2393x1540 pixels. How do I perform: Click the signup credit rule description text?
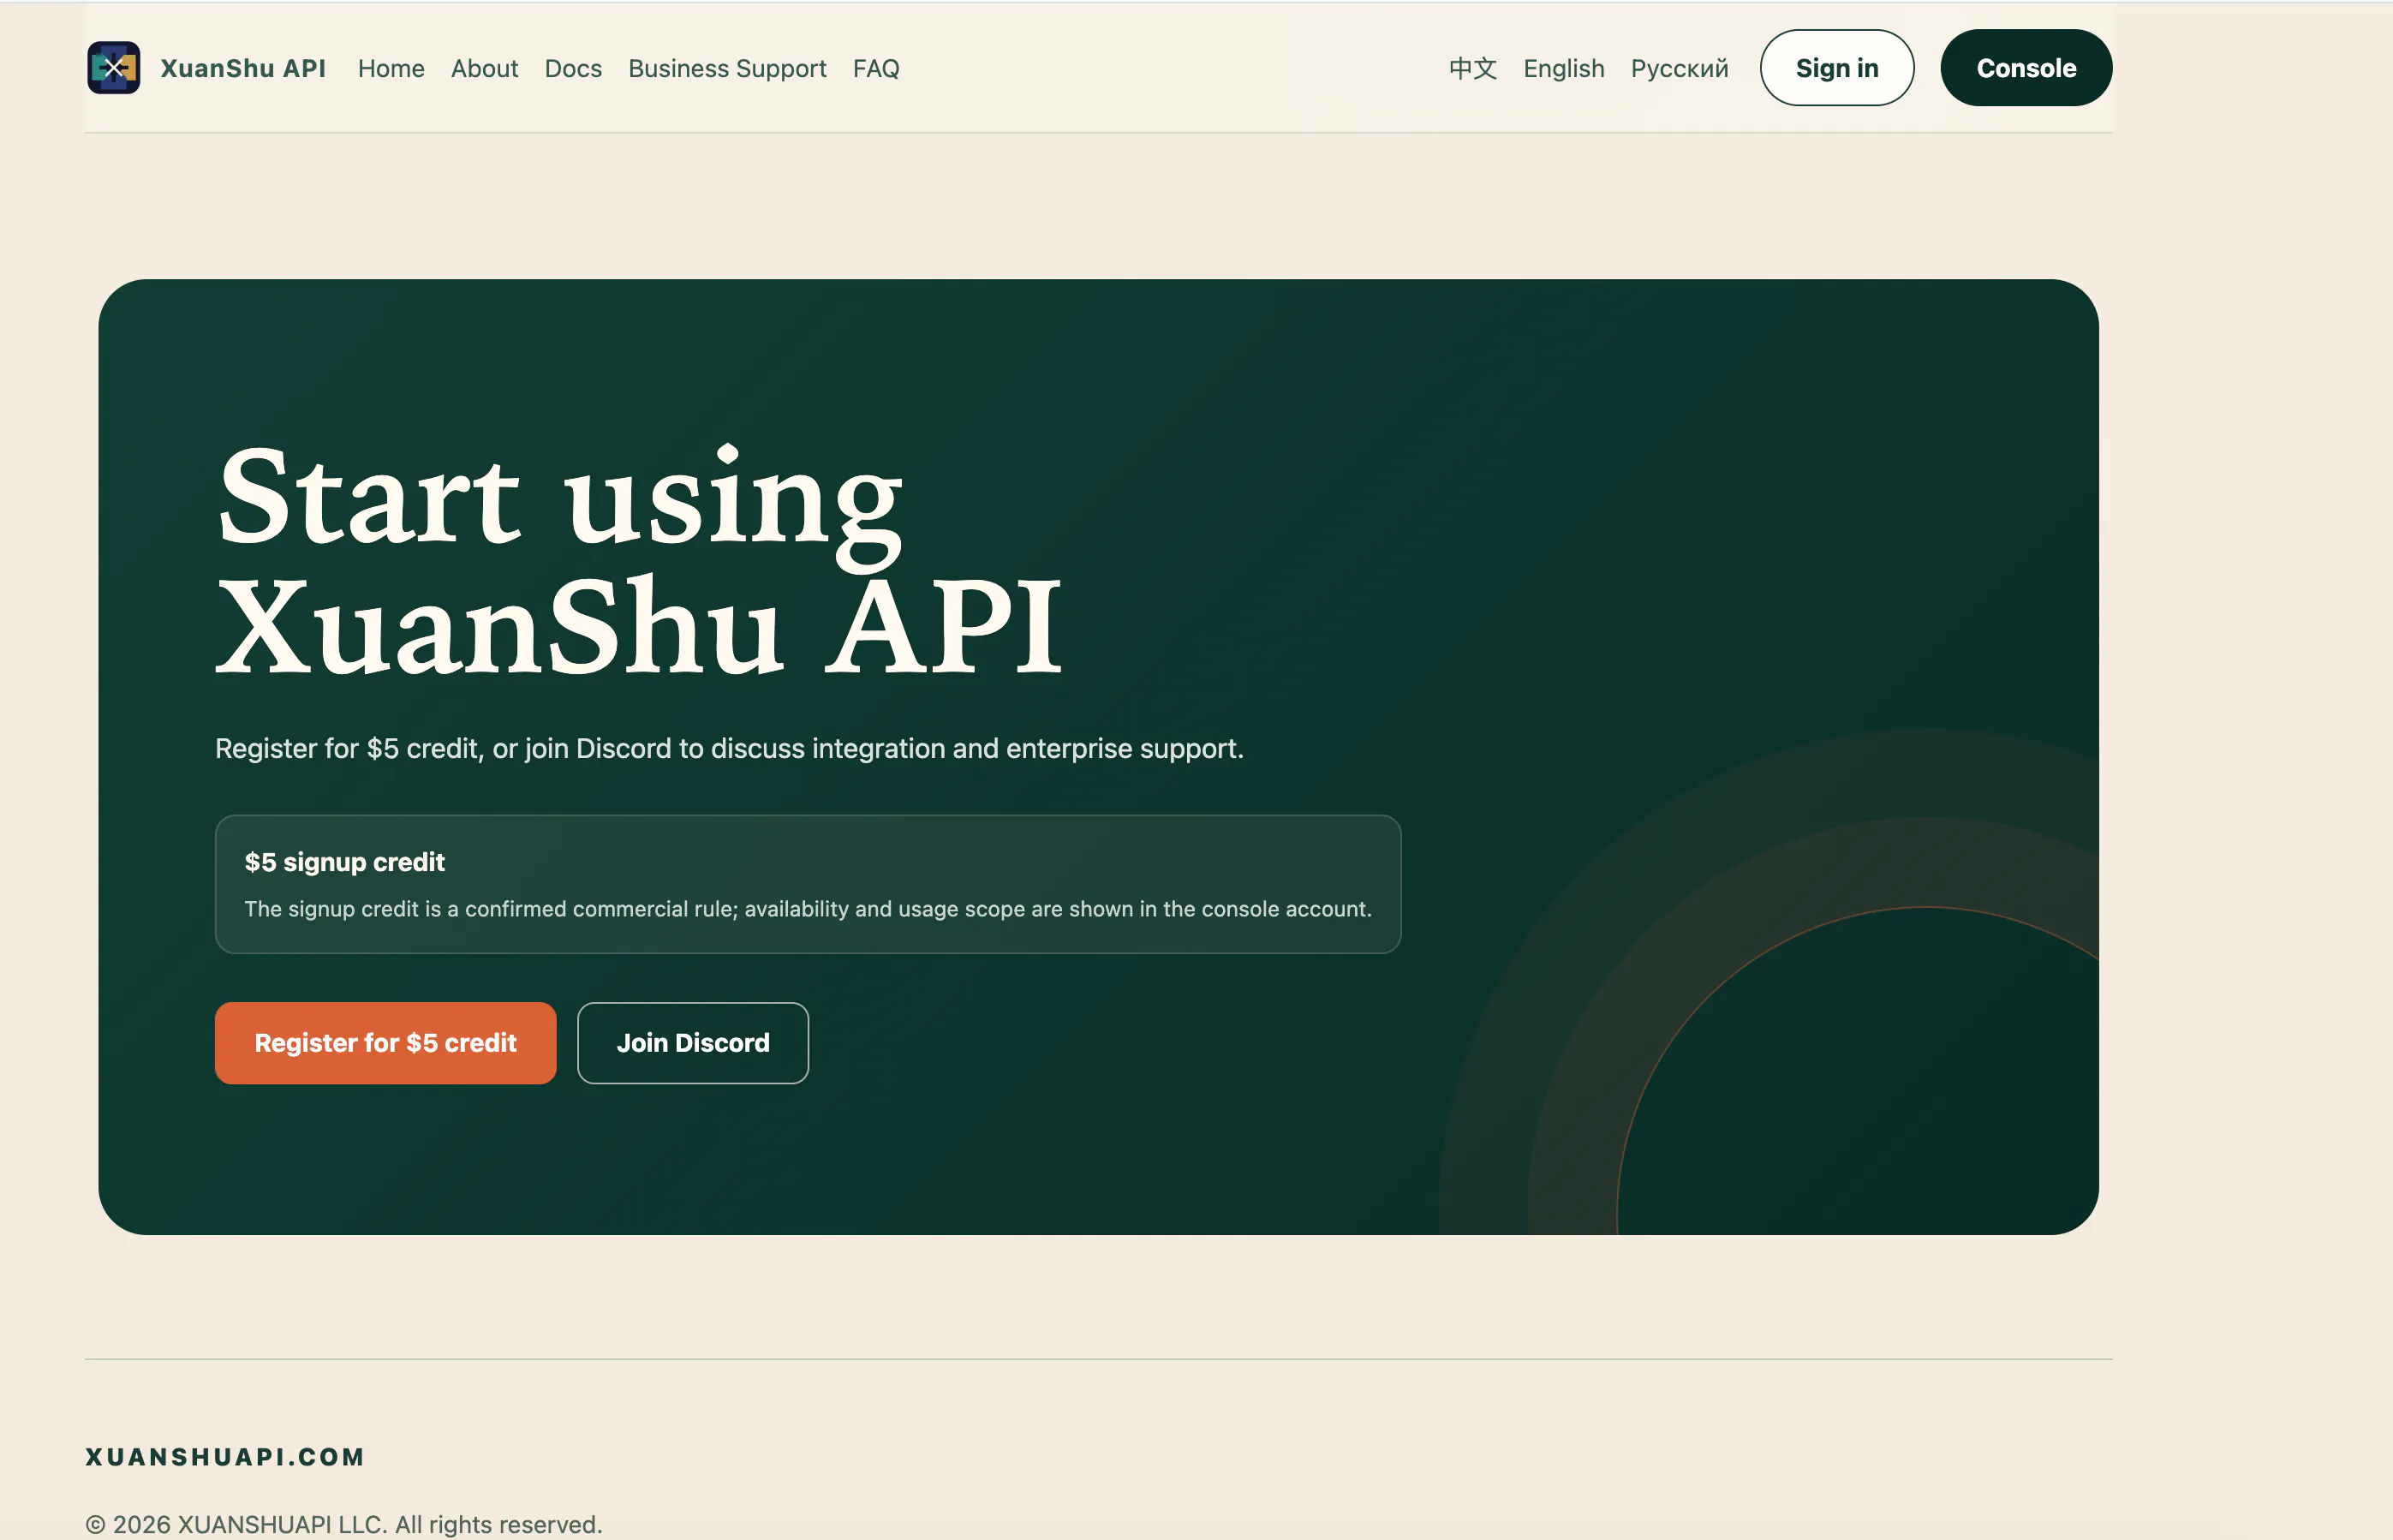[808, 909]
